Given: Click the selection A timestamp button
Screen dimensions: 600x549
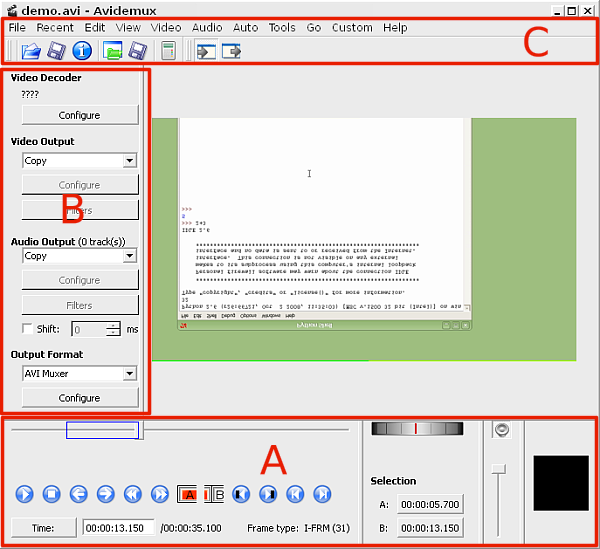Looking at the screenshot, I should point(429,505).
